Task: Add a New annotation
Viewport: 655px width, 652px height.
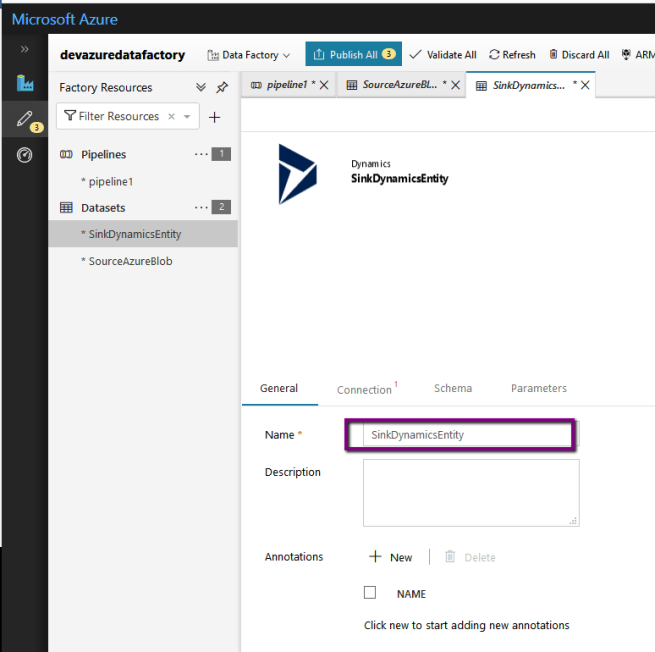Action: (x=390, y=557)
